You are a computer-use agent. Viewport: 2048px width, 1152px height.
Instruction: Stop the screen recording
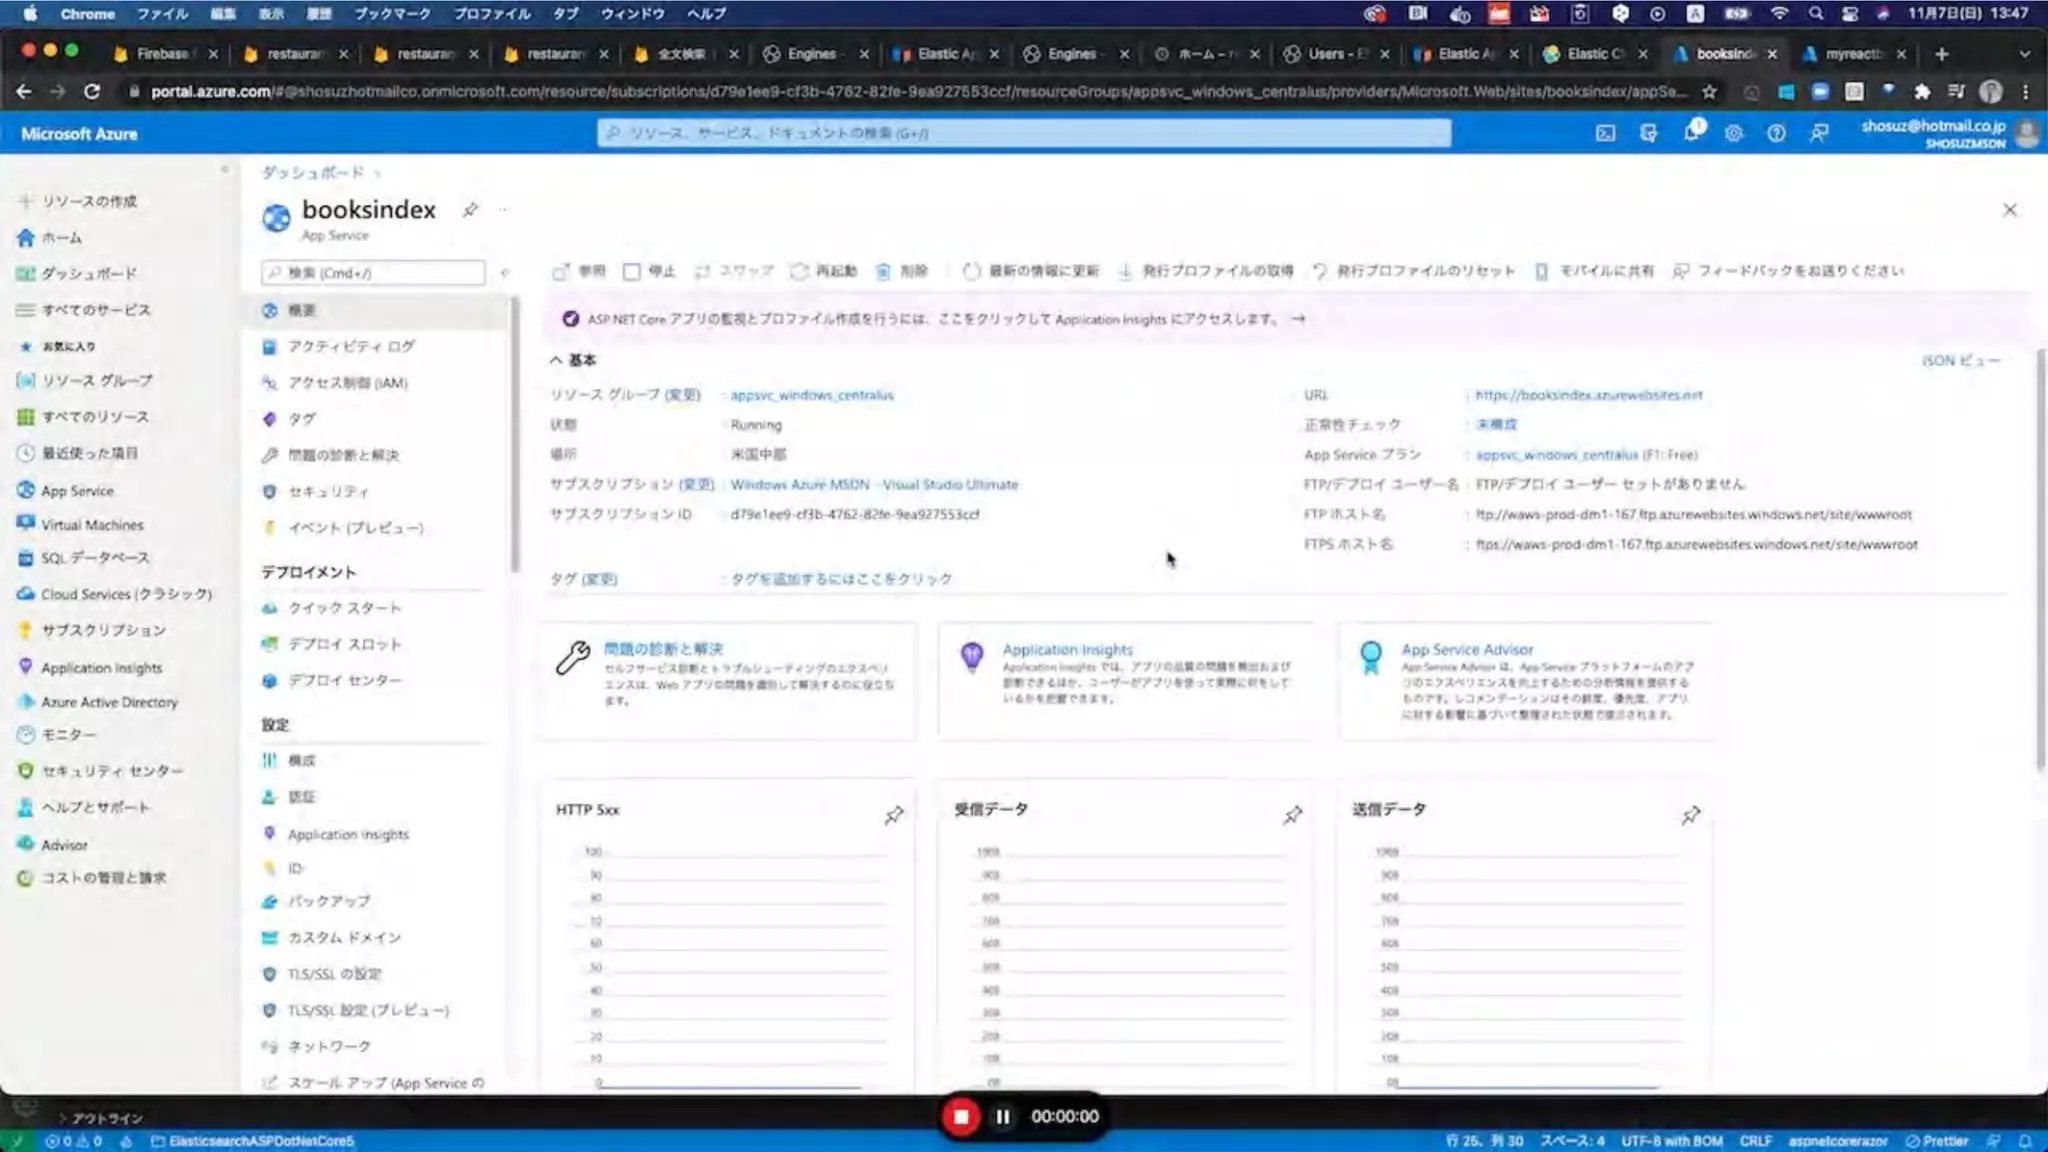coord(961,1117)
